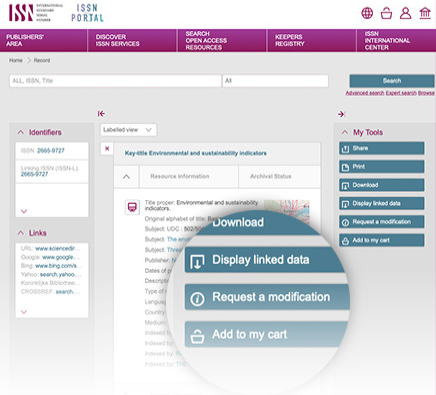Click Linking ISSN 2665-9727 value
This screenshot has width=436, height=395.
(34, 174)
